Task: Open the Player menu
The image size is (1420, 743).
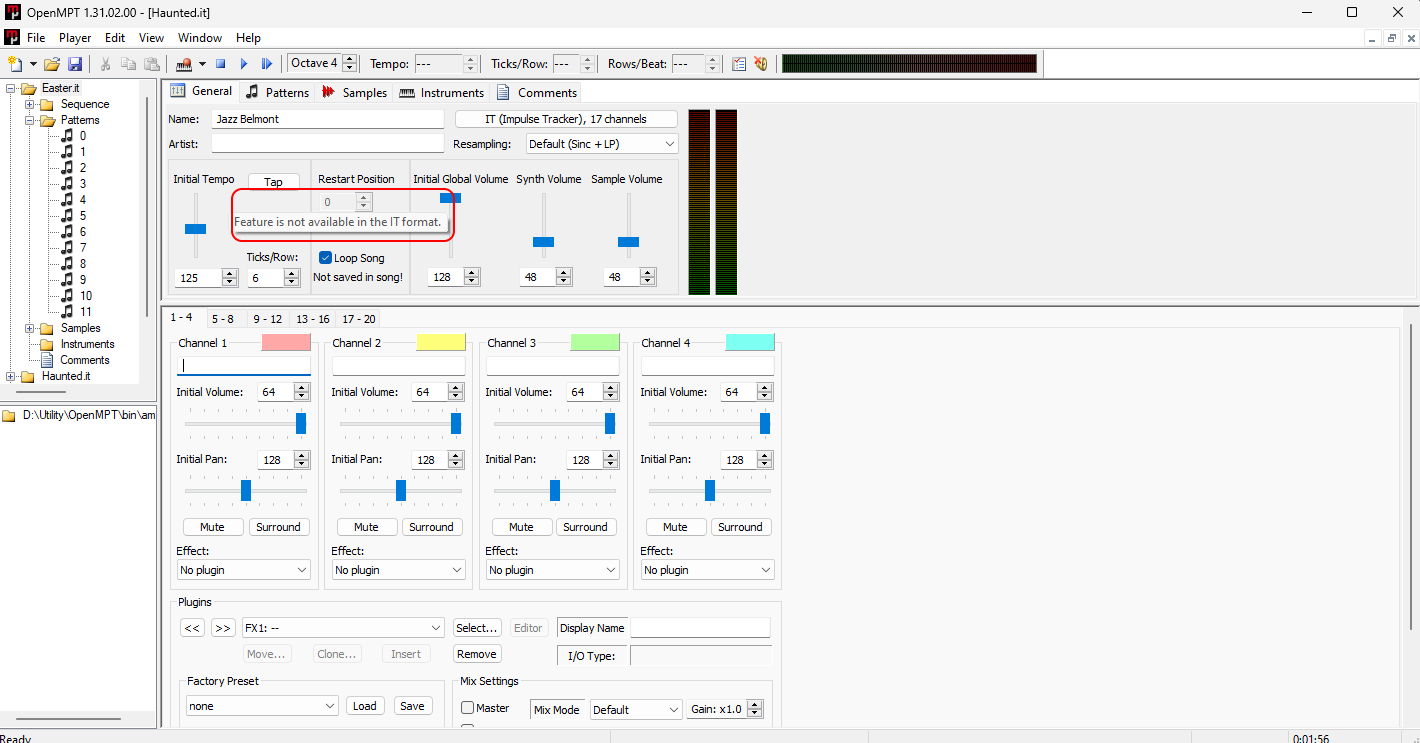Action: (x=75, y=38)
